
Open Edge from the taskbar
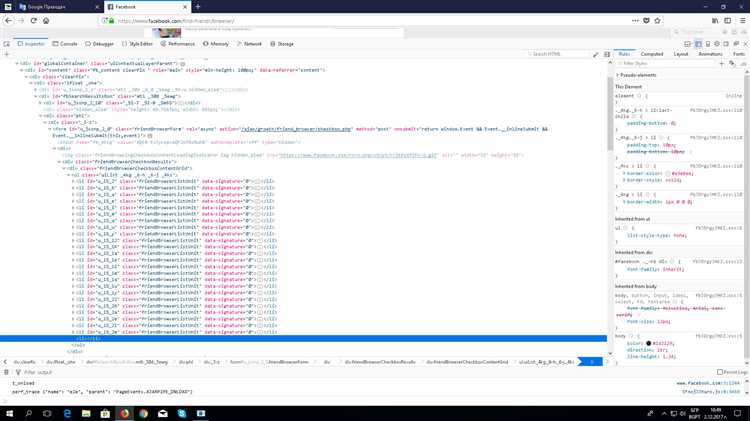67,413
